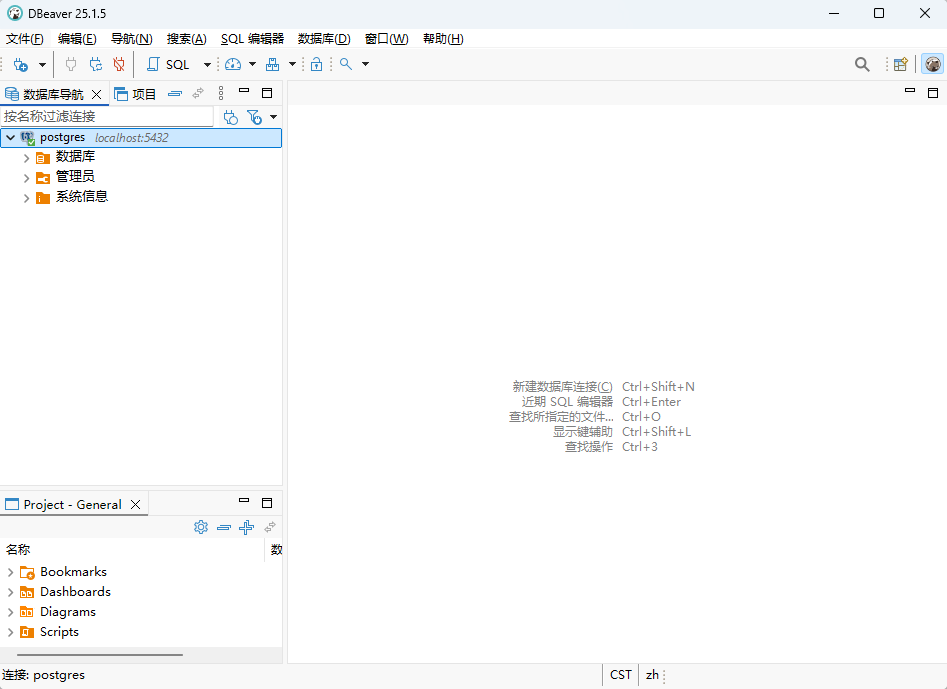The image size is (947, 689).
Task: Open the 编辑(E) menu
Action: pos(77,39)
